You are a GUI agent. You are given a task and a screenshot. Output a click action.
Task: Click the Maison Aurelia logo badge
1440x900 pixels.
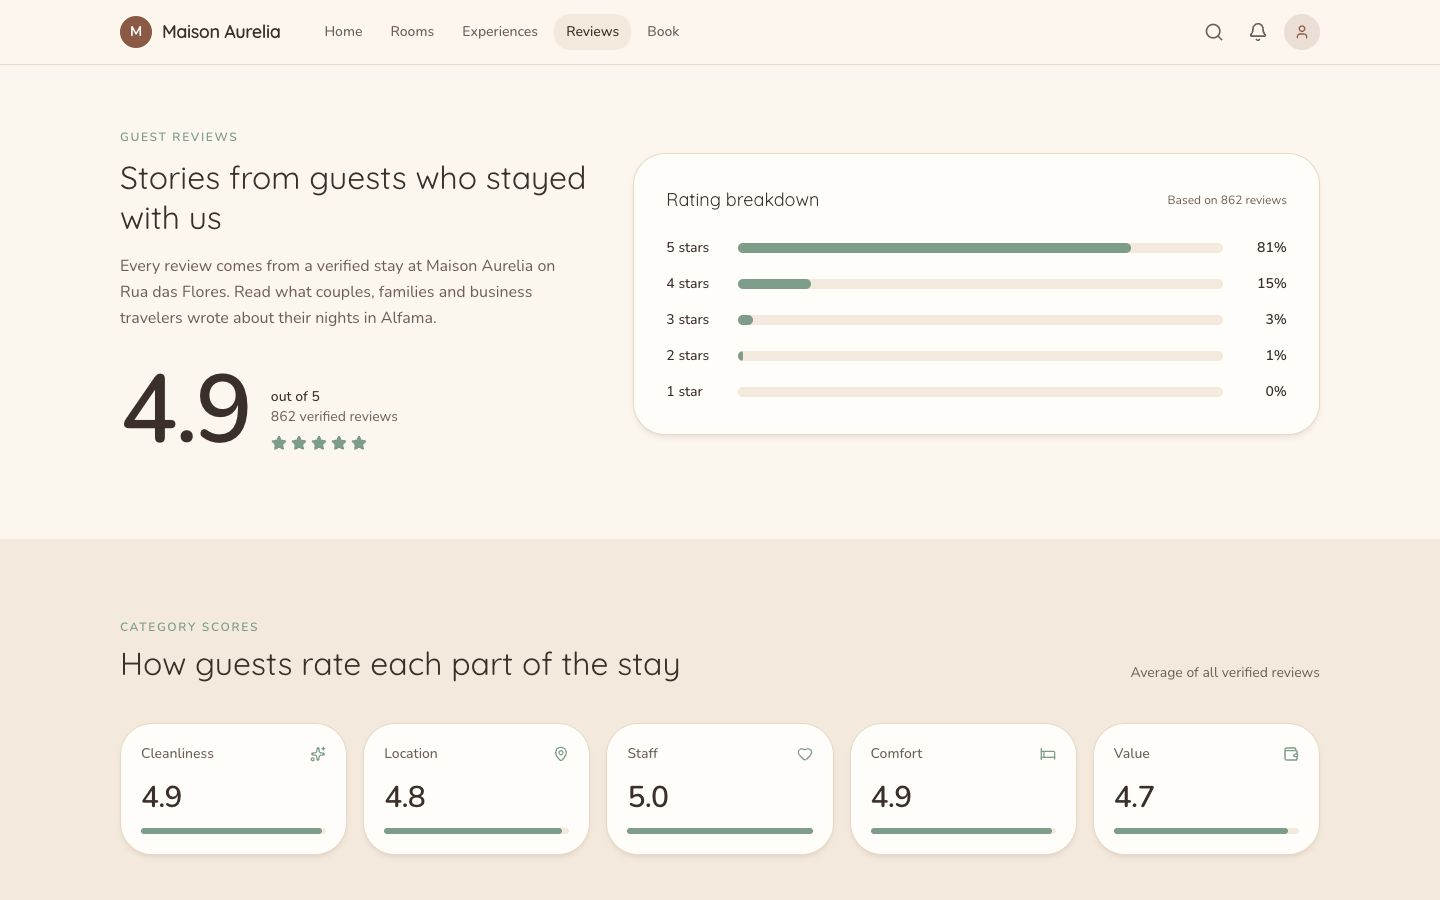pyautogui.click(x=136, y=32)
